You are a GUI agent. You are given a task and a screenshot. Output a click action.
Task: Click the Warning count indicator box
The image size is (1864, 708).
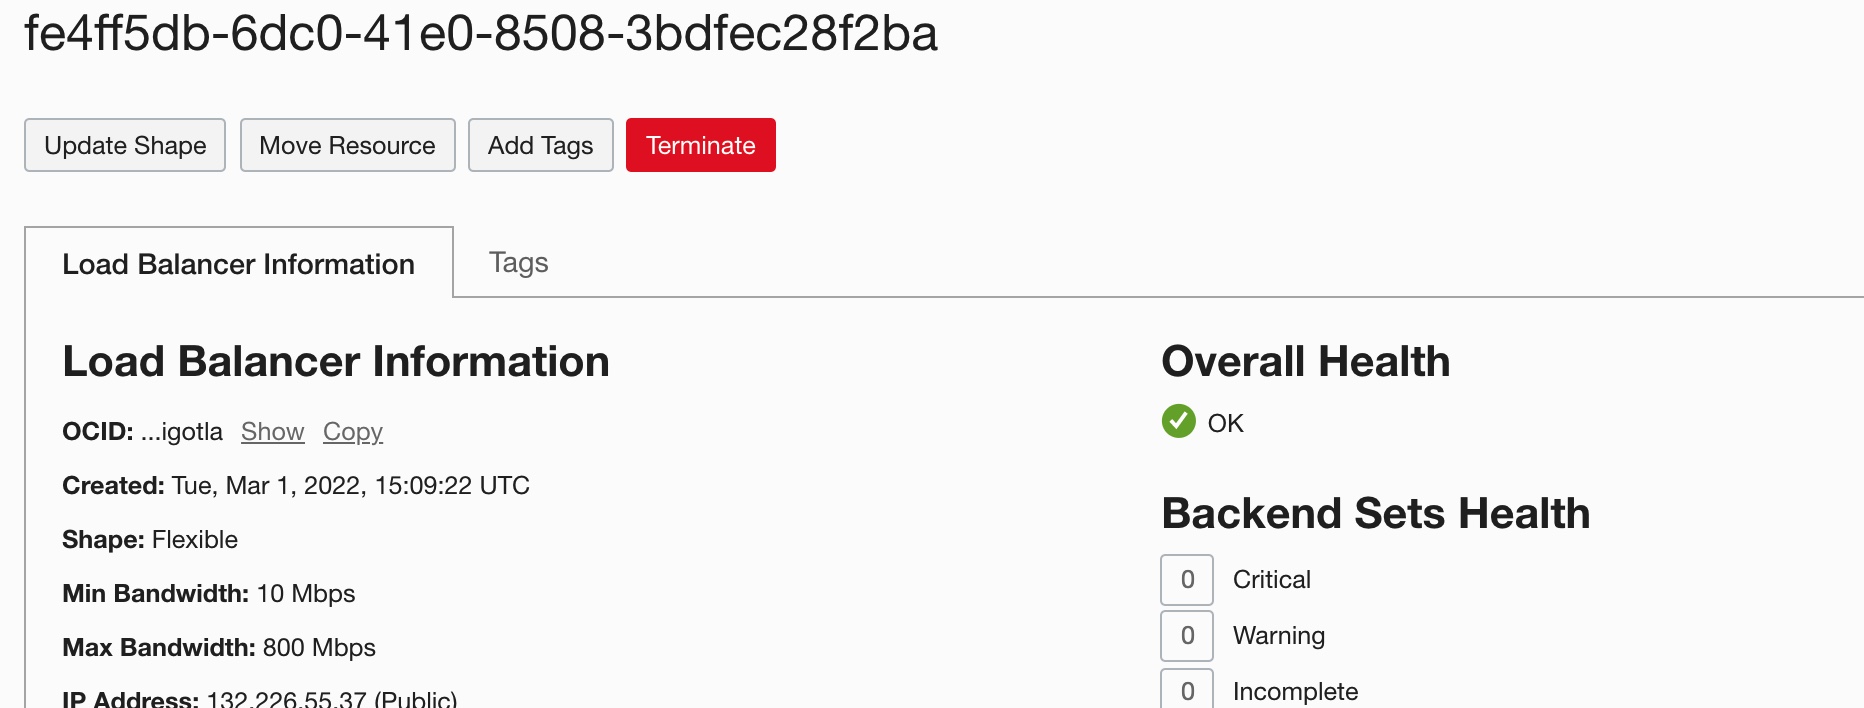[x=1186, y=635]
